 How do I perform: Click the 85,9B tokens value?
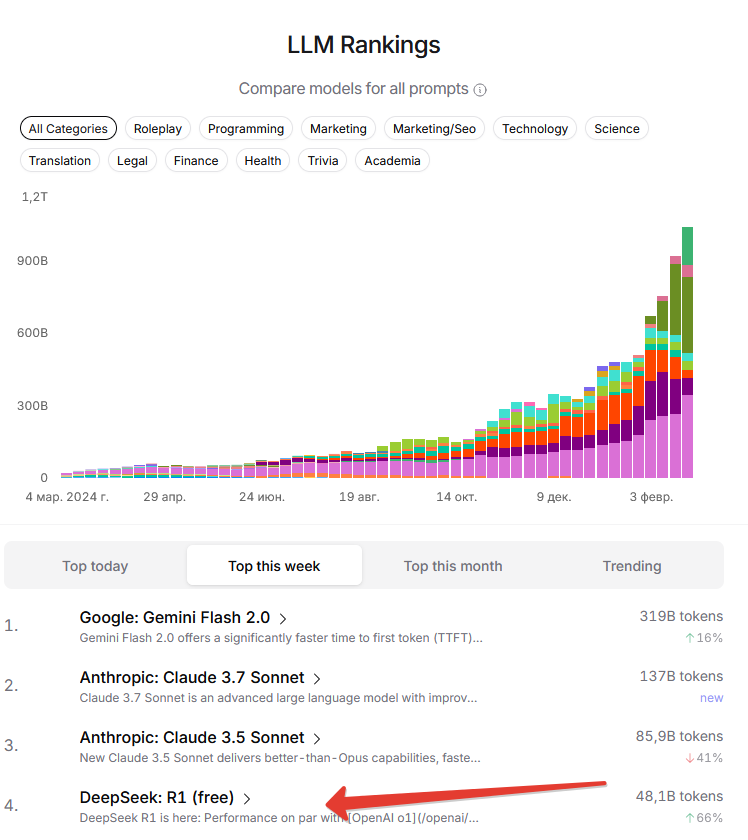coord(679,737)
